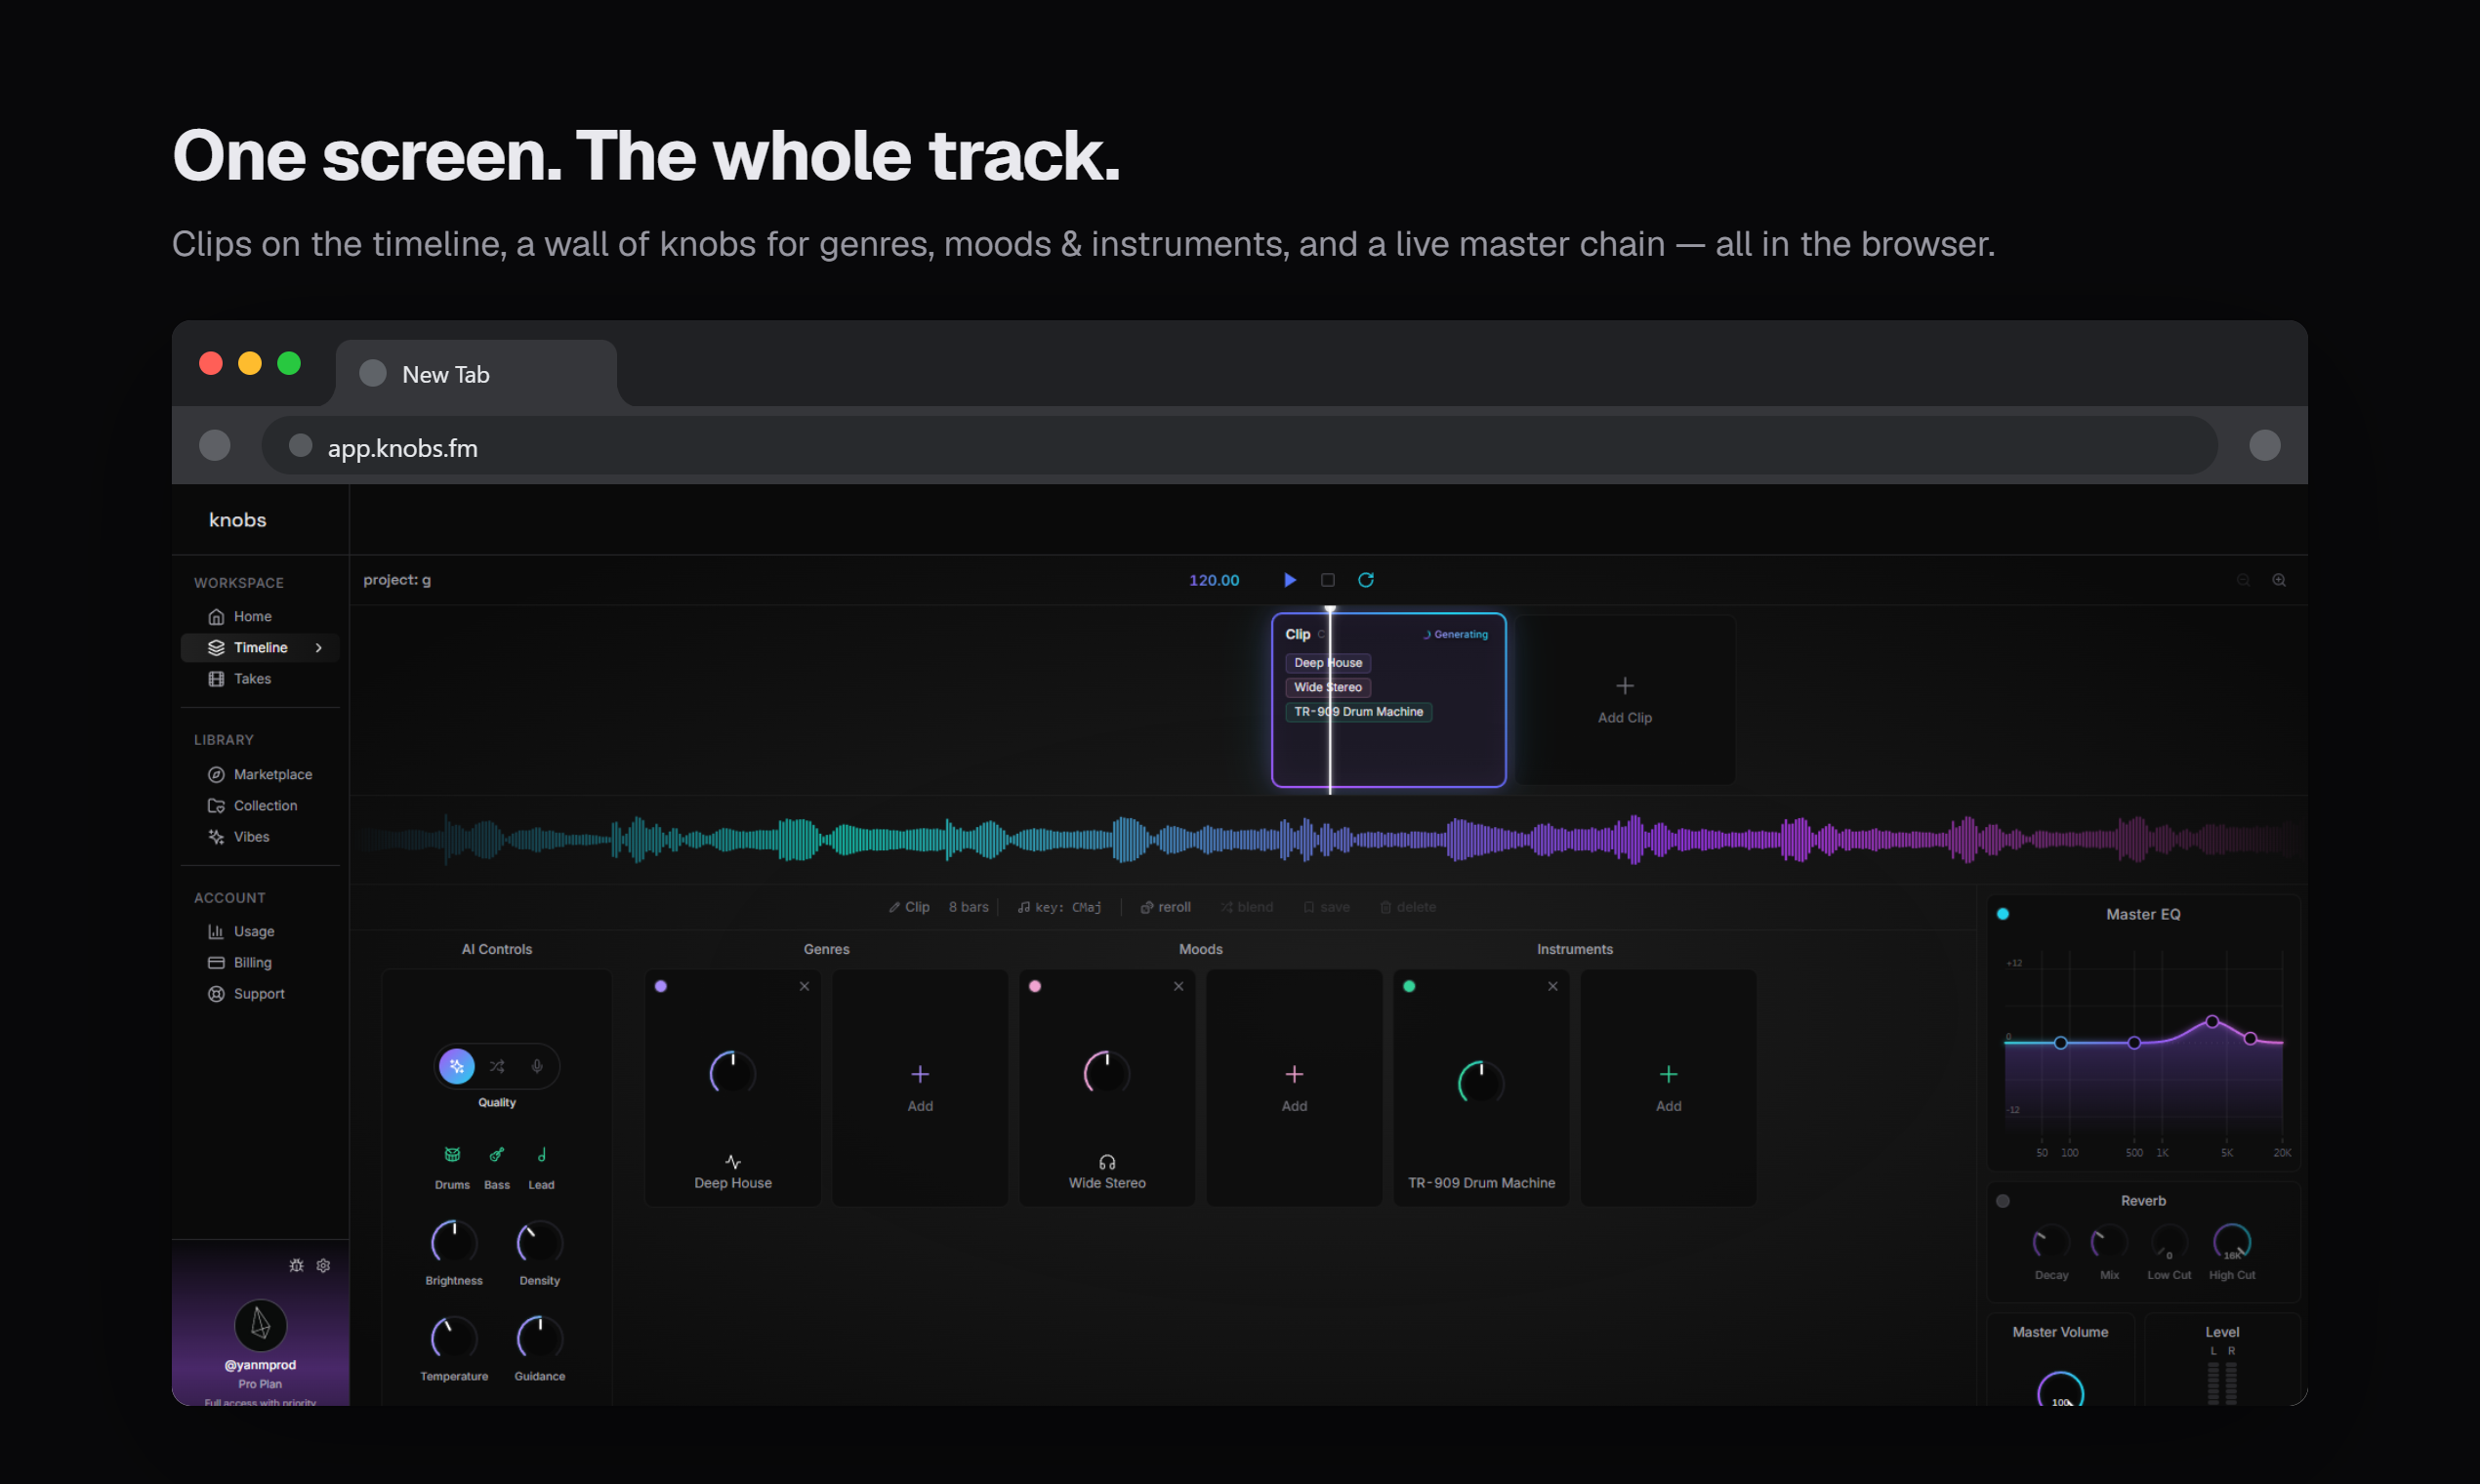
Task: Click the bug report icon above the avatar
Action: pyautogui.click(x=296, y=1265)
